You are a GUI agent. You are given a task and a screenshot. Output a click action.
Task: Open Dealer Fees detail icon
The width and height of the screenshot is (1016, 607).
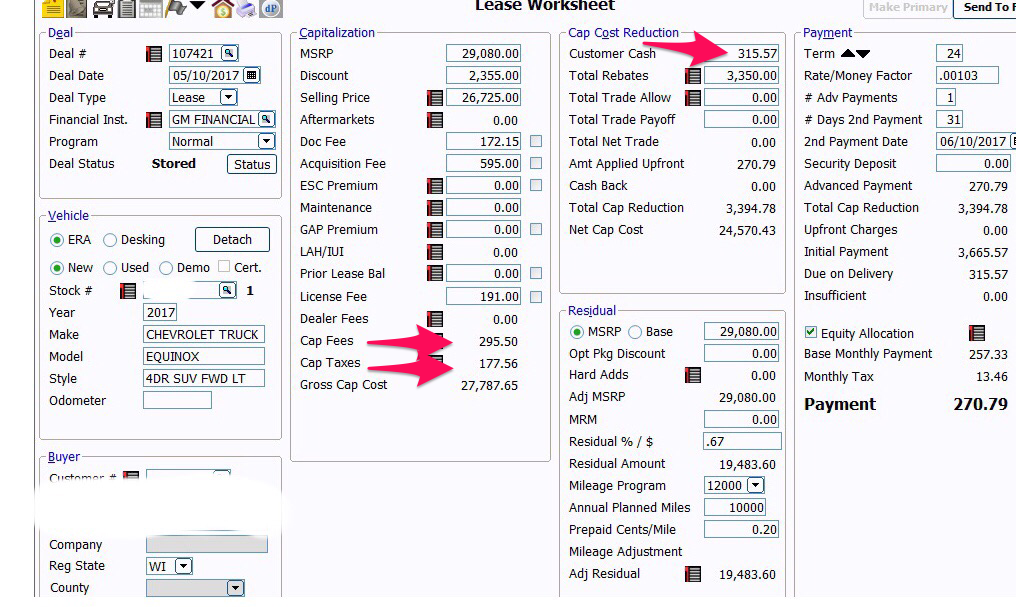point(435,319)
